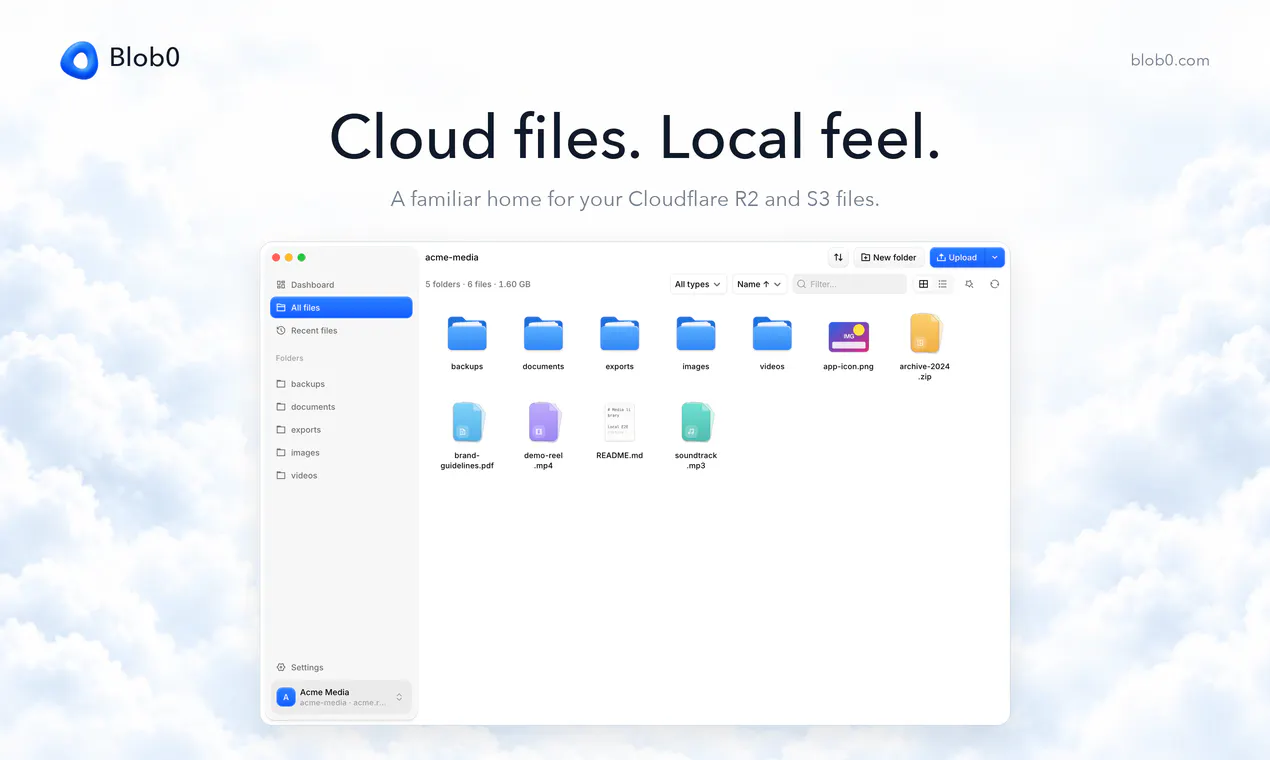The height and width of the screenshot is (760, 1270).
Task: Minimize the window with yellow button
Action: tap(289, 257)
